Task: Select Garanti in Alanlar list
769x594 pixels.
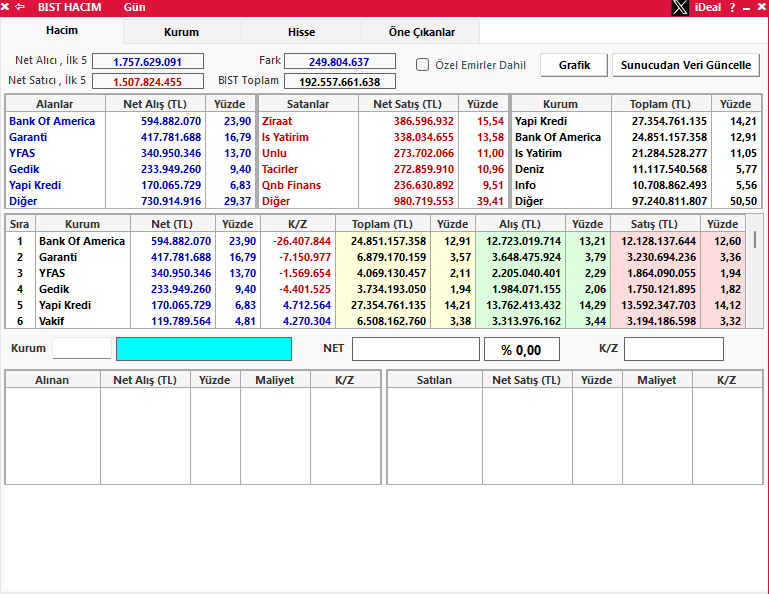Action: click(28, 137)
